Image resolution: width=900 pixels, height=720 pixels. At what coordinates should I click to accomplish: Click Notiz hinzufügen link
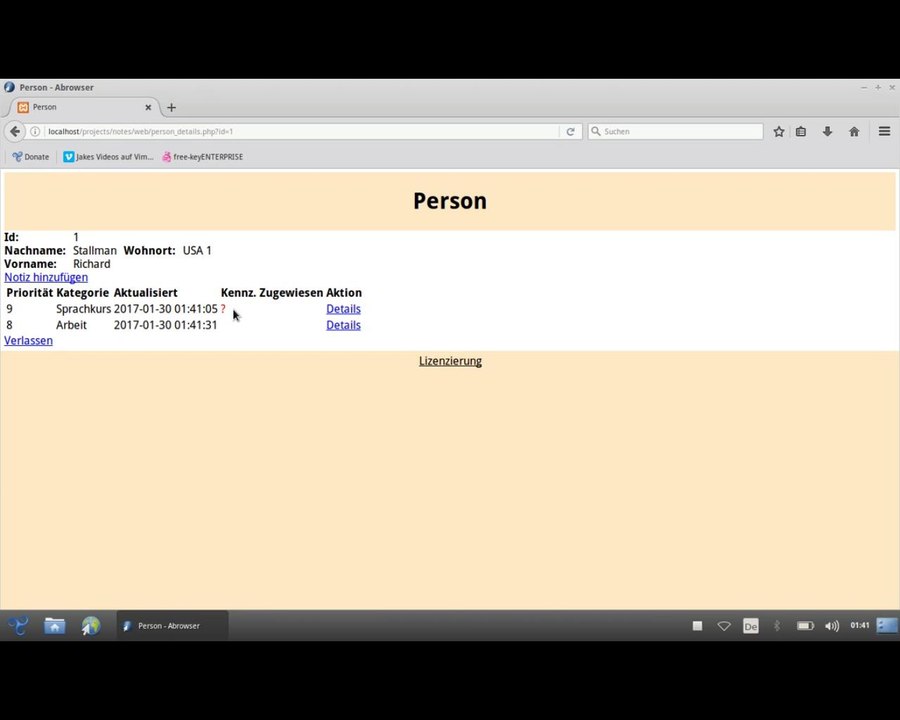(x=46, y=277)
